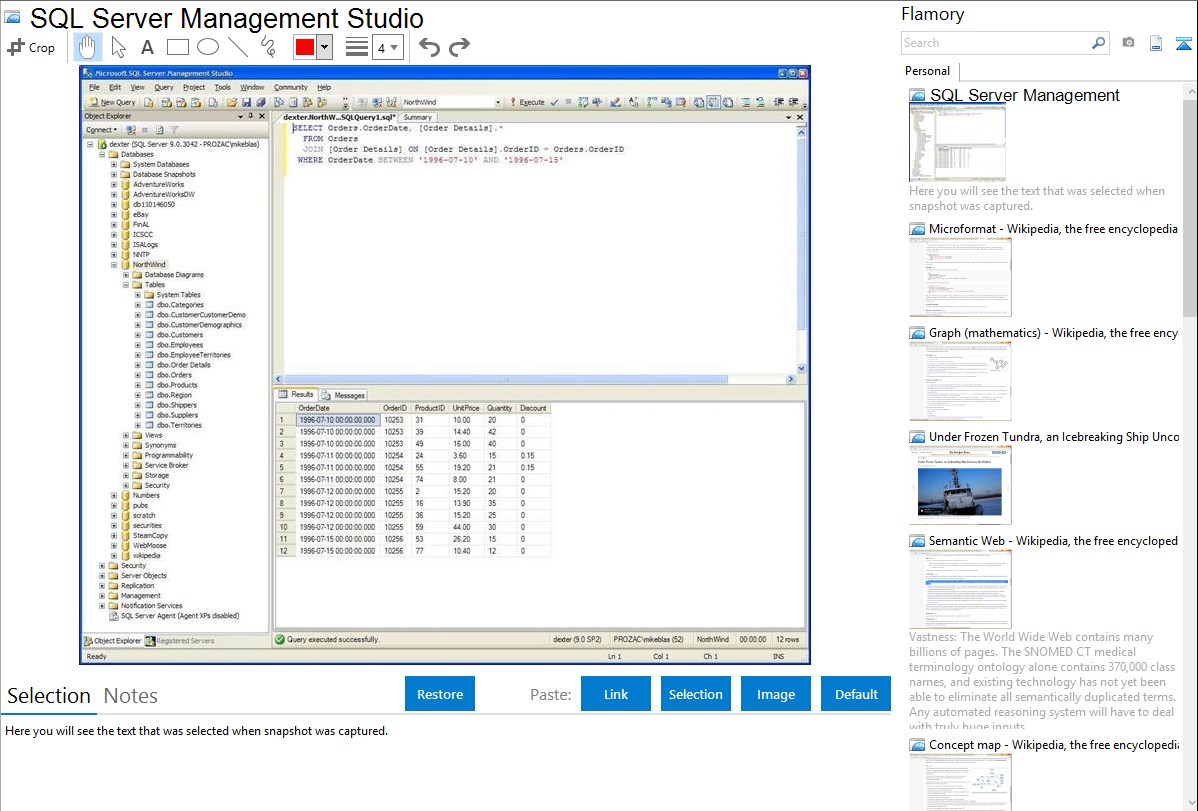Image resolution: width=1198 pixels, height=811 pixels.
Task: Click the Flamory list scrollbar up arrow
Action: click(x=1191, y=91)
